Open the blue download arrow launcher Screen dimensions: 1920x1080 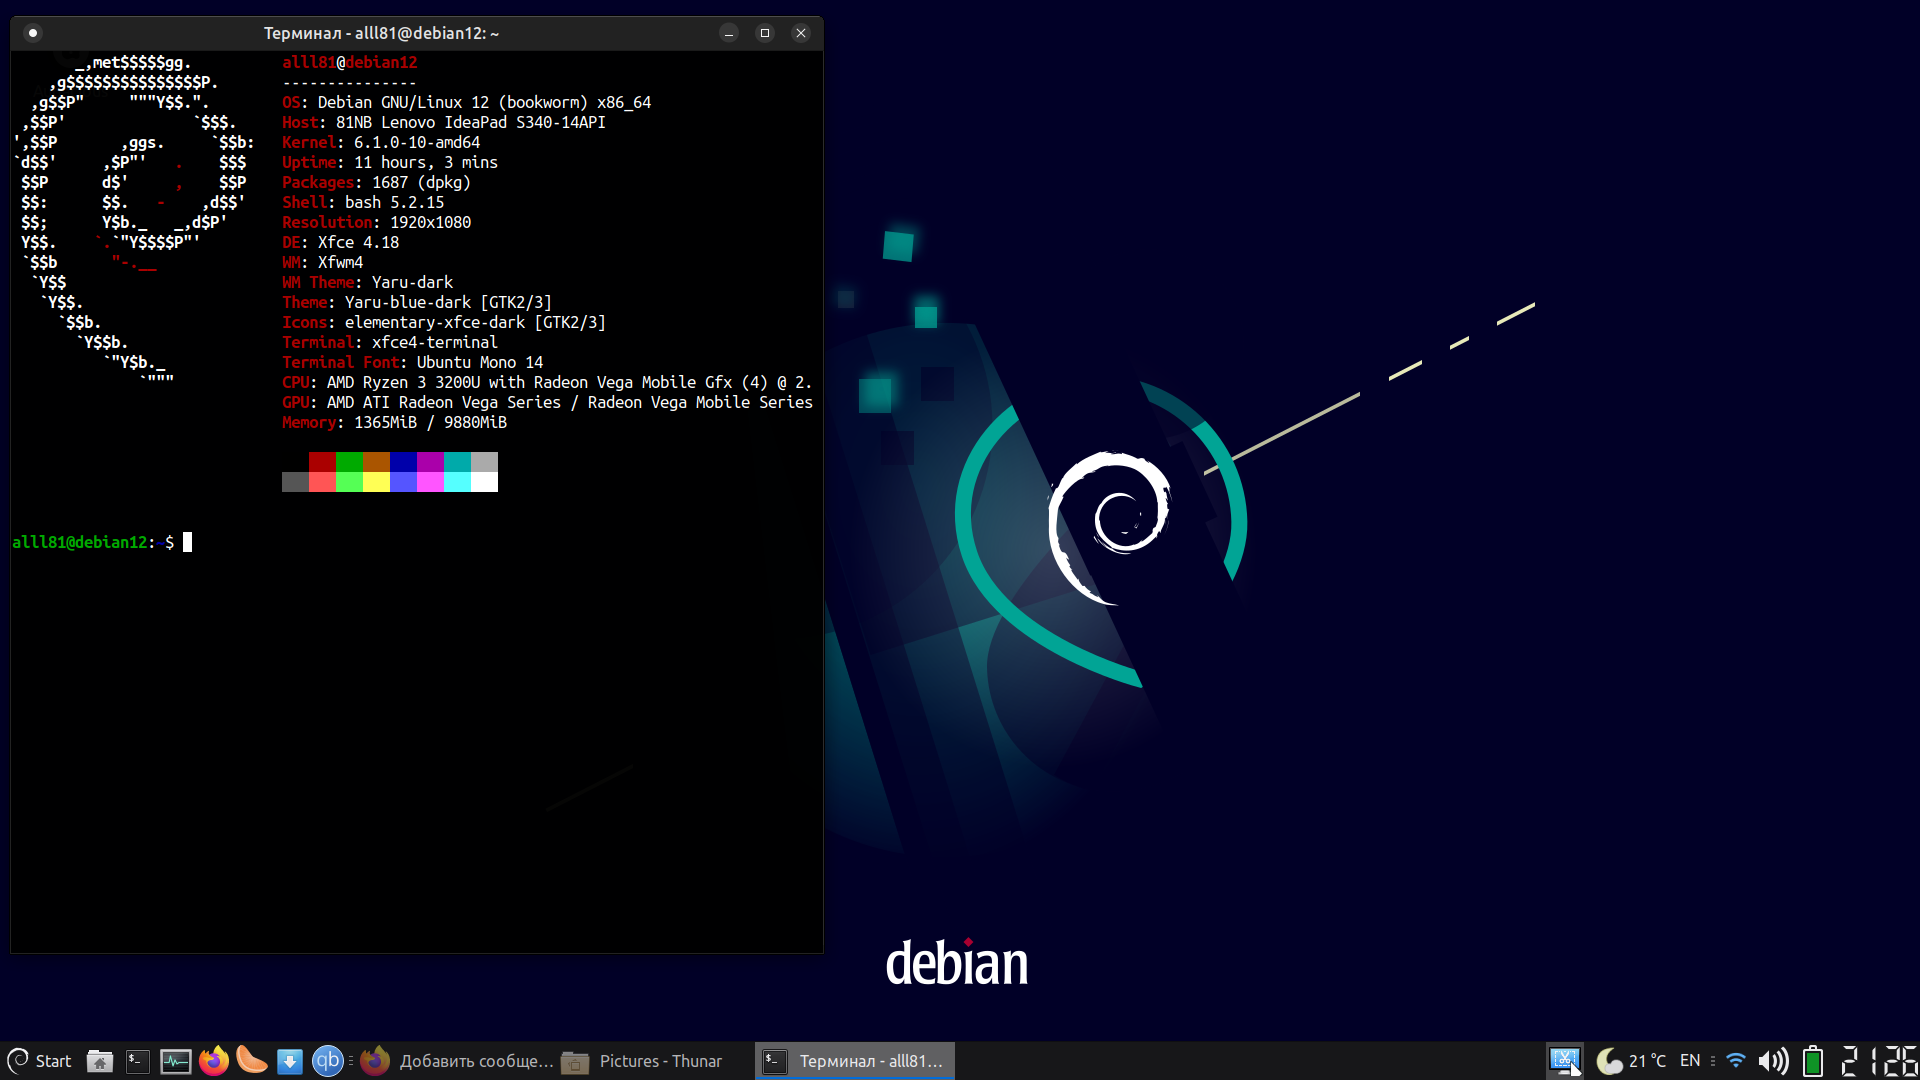(289, 1061)
